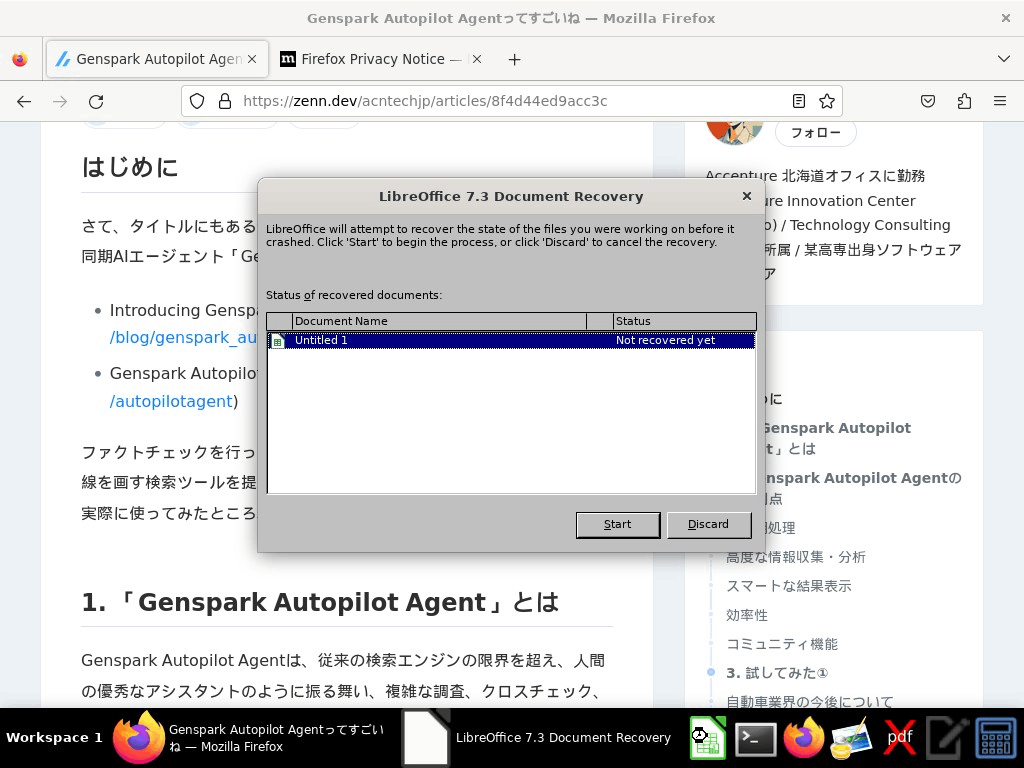The image size is (1024, 768).
Task: Click the はじめに heading
Action: click(x=130, y=167)
